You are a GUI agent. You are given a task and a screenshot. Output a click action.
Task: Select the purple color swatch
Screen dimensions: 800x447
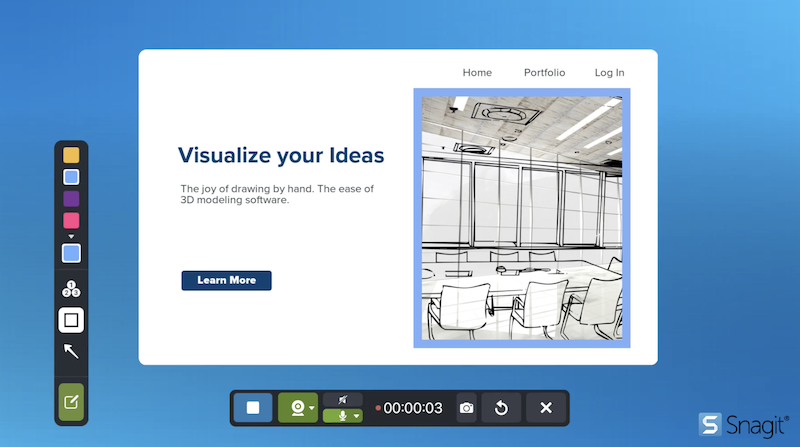(71, 199)
